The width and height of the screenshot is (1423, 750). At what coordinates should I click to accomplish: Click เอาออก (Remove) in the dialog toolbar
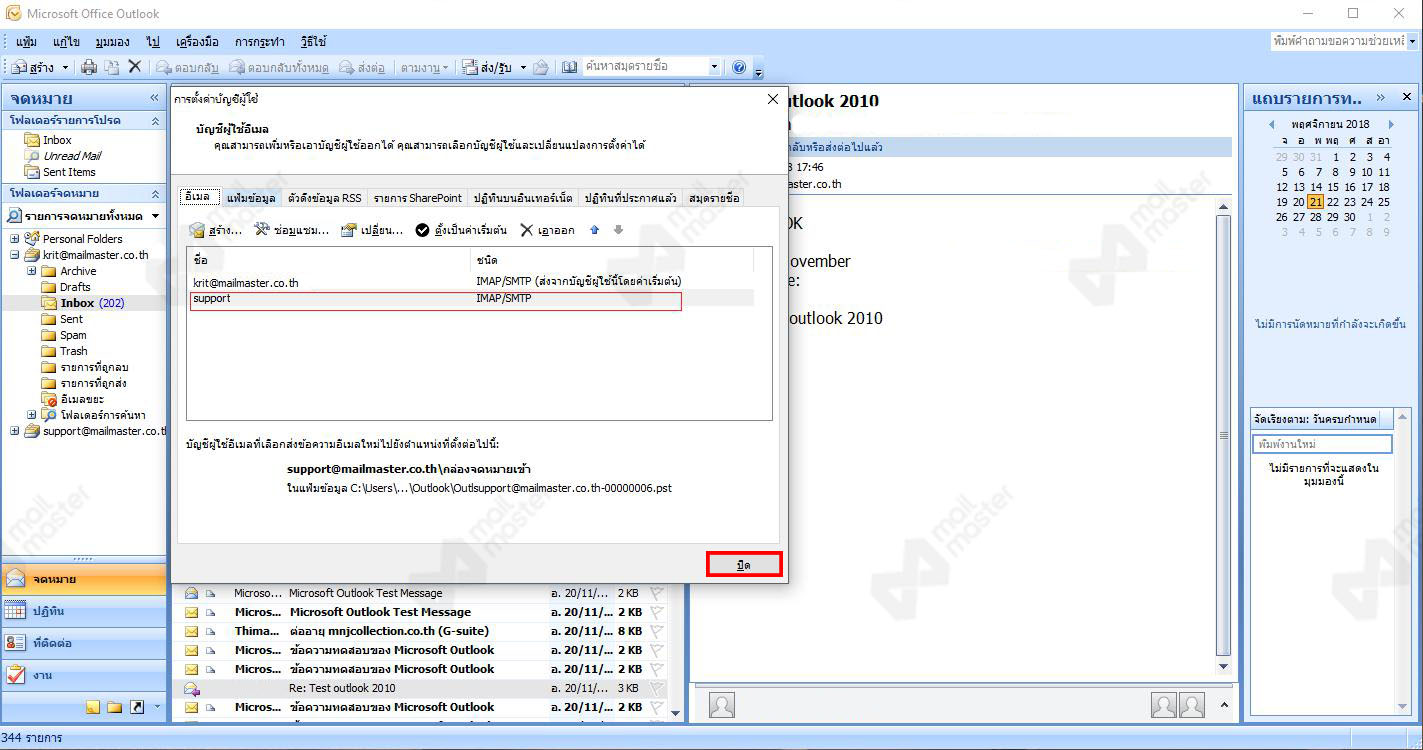click(x=548, y=230)
